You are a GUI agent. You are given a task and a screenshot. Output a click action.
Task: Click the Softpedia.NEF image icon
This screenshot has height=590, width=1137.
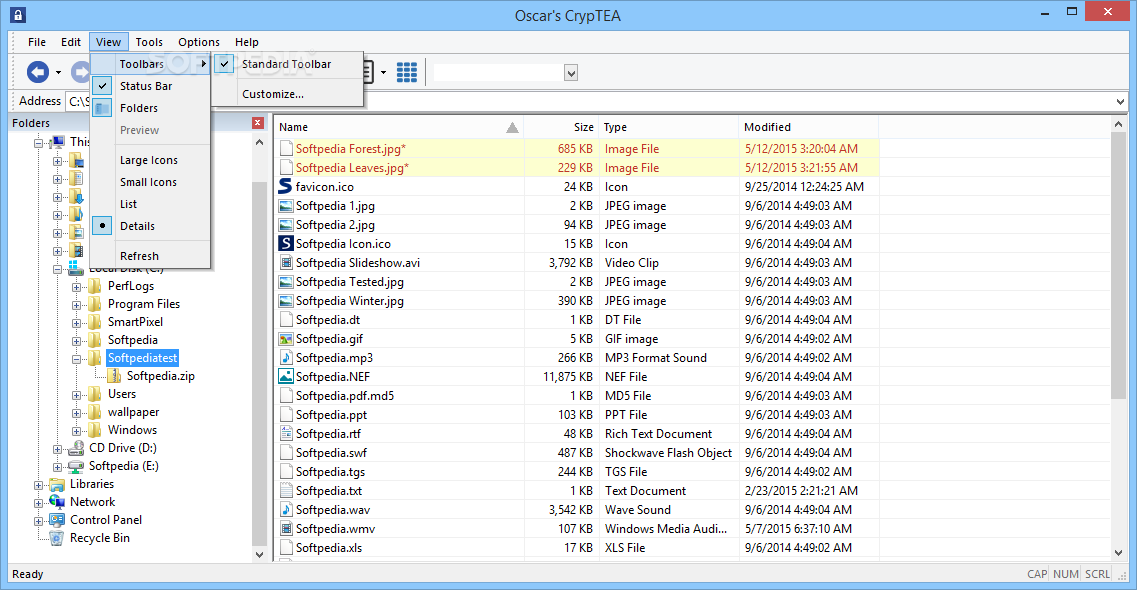click(286, 376)
